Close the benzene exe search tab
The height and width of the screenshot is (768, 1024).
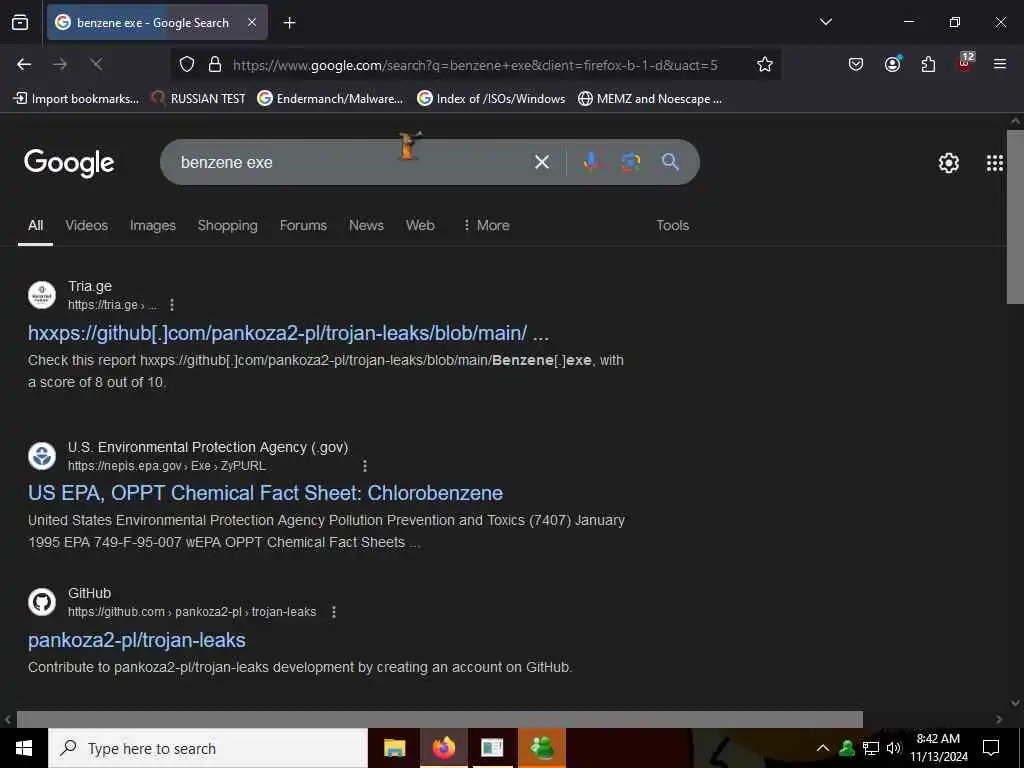(x=252, y=23)
